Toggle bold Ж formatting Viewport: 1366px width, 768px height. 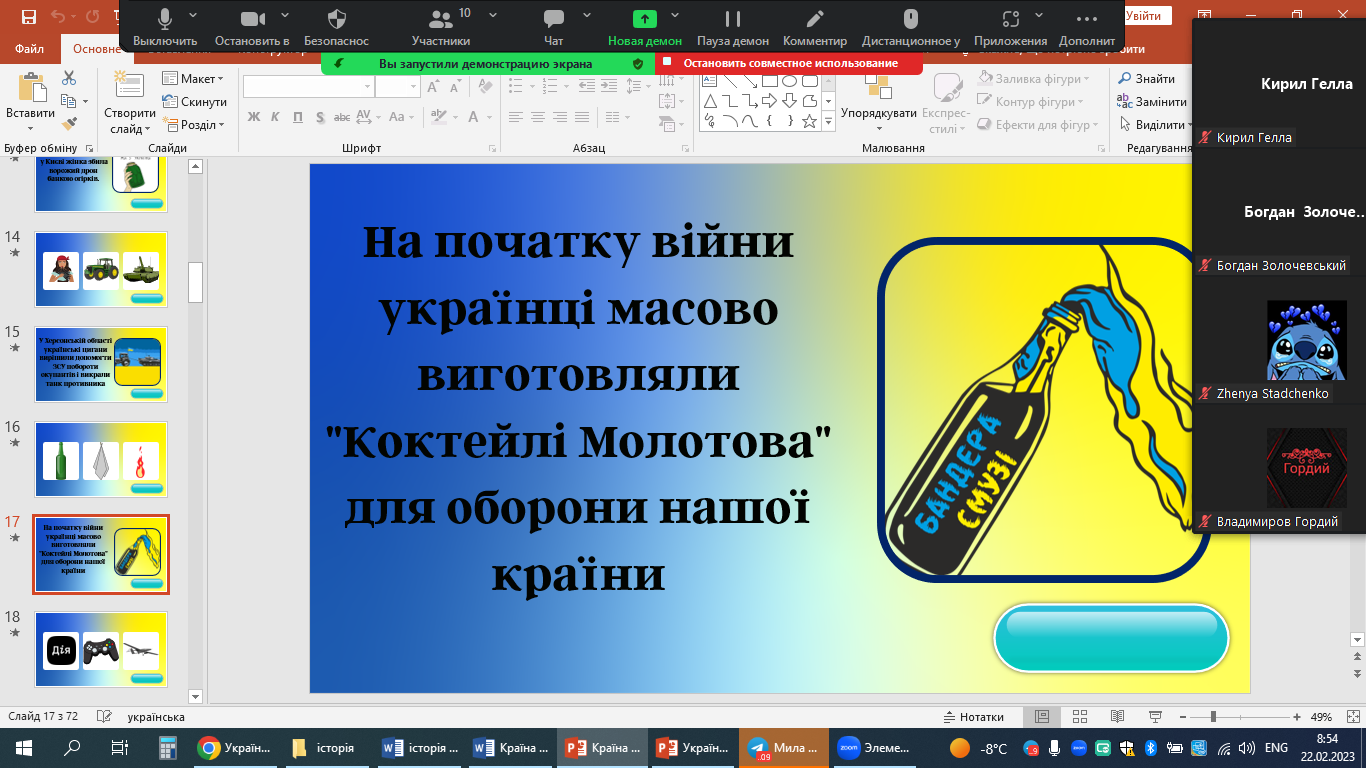coord(253,117)
